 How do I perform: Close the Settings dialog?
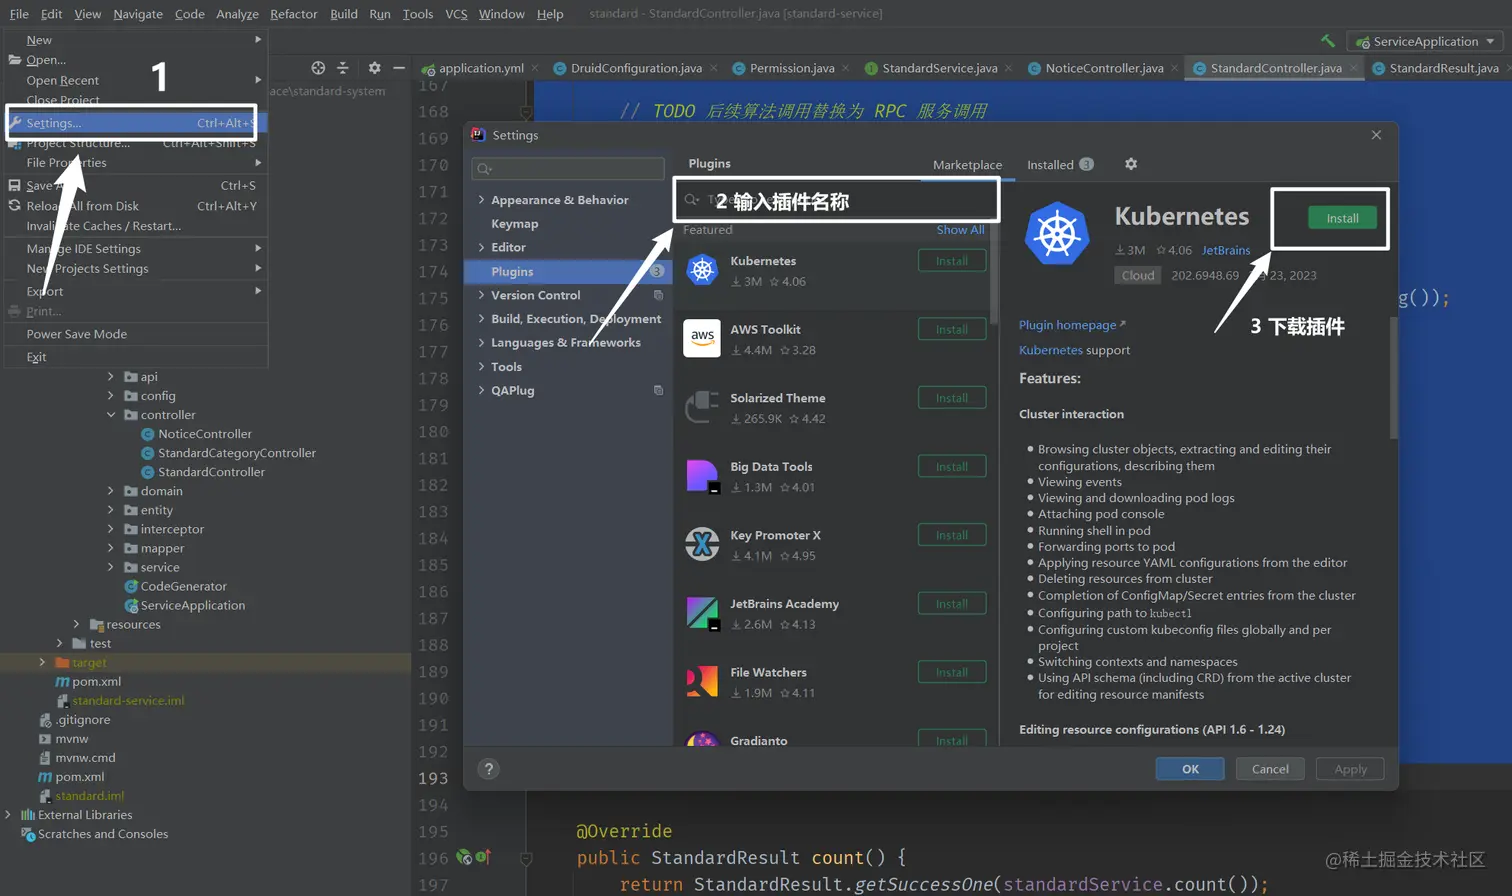(1376, 135)
